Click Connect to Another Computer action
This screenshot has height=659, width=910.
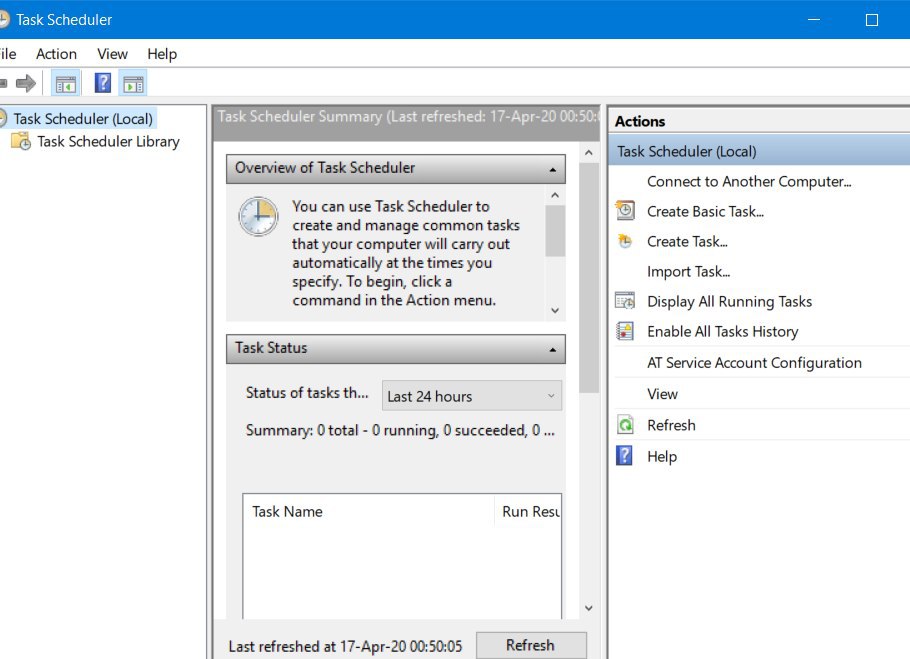(x=749, y=182)
